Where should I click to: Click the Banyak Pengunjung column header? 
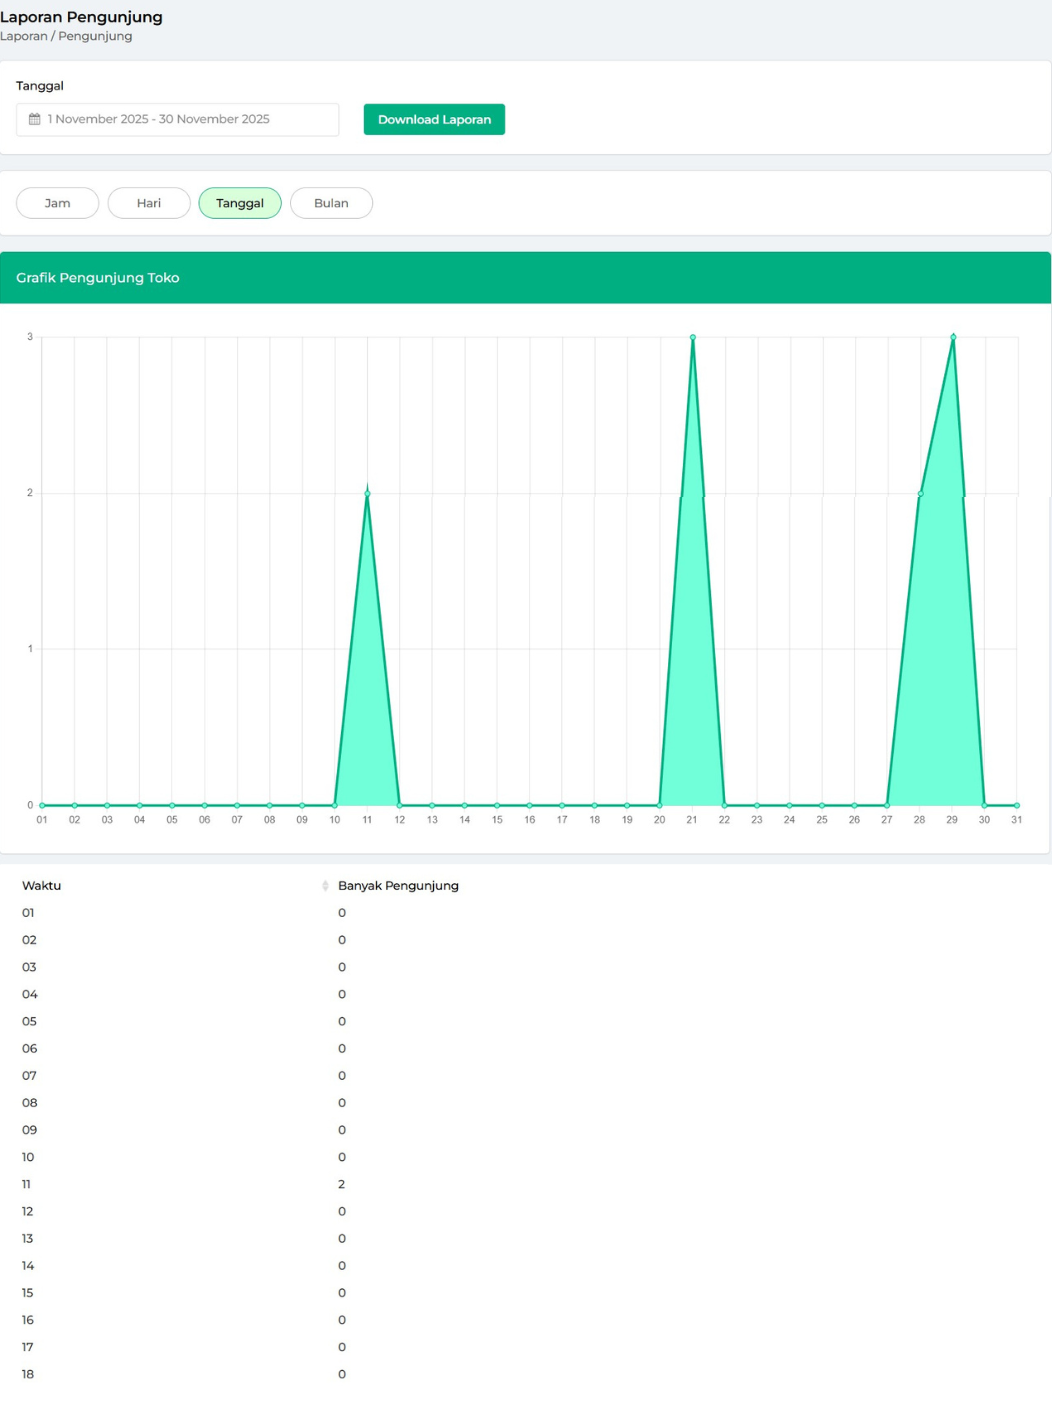click(x=398, y=886)
